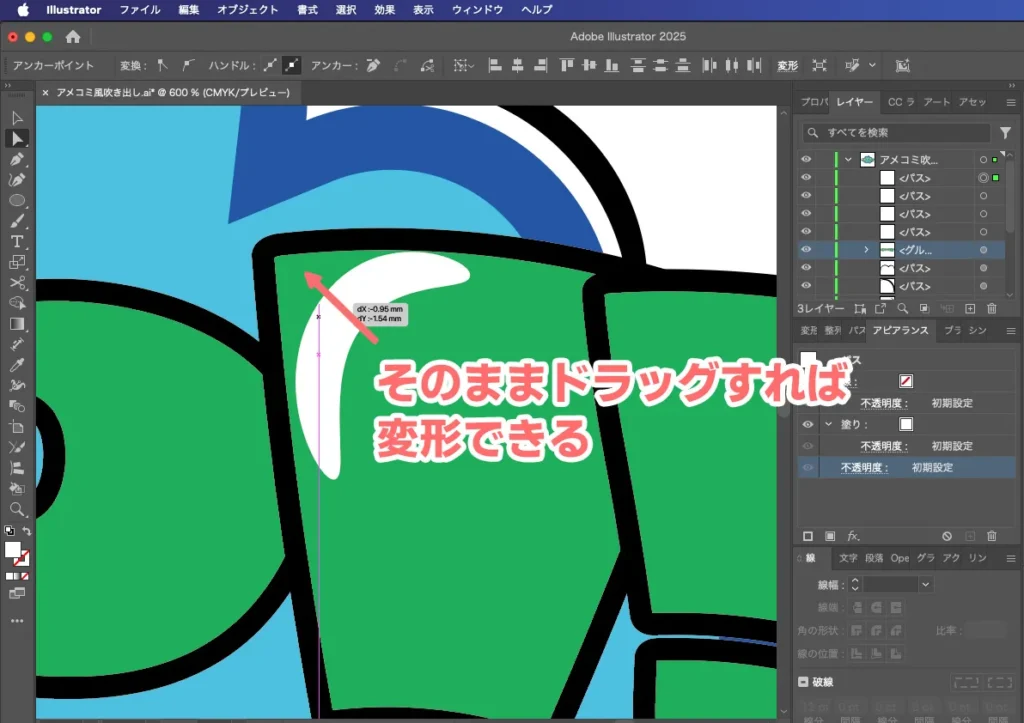Click the white fill swatch in アピアランス panel

pyautogui.click(x=906, y=424)
